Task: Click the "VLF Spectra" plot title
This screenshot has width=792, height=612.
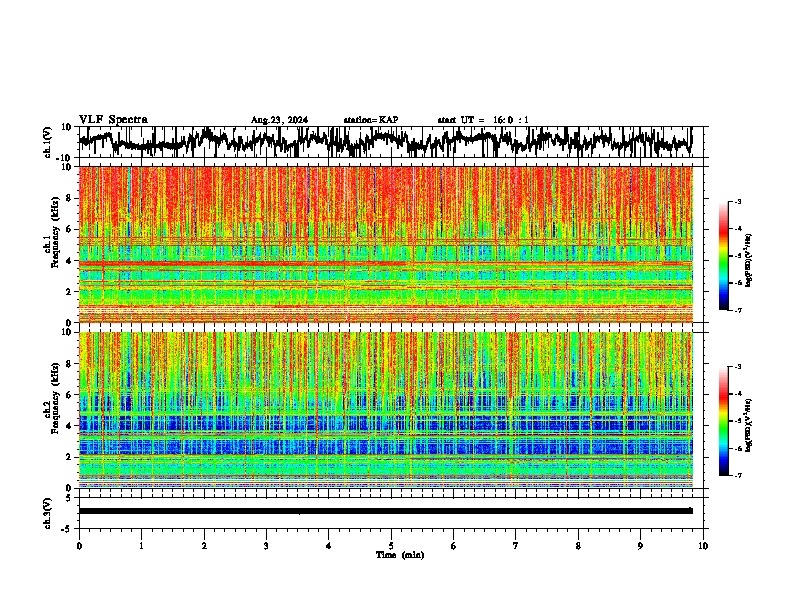Action: 113,120
